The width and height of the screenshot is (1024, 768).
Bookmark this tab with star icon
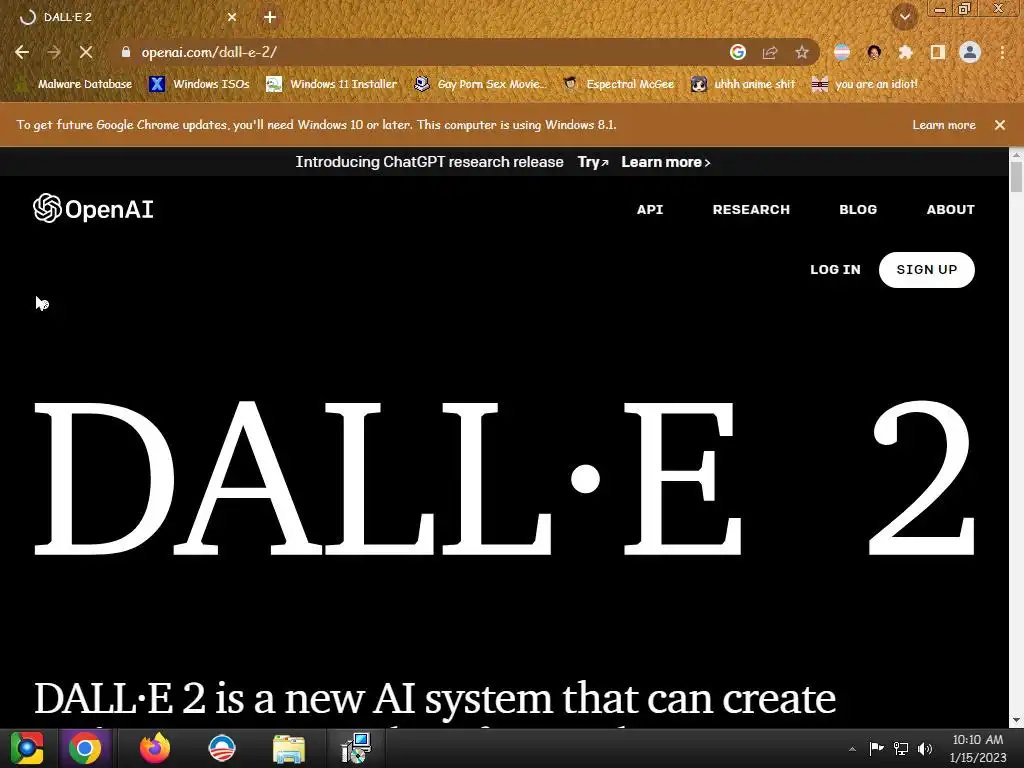pyautogui.click(x=802, y=52)
